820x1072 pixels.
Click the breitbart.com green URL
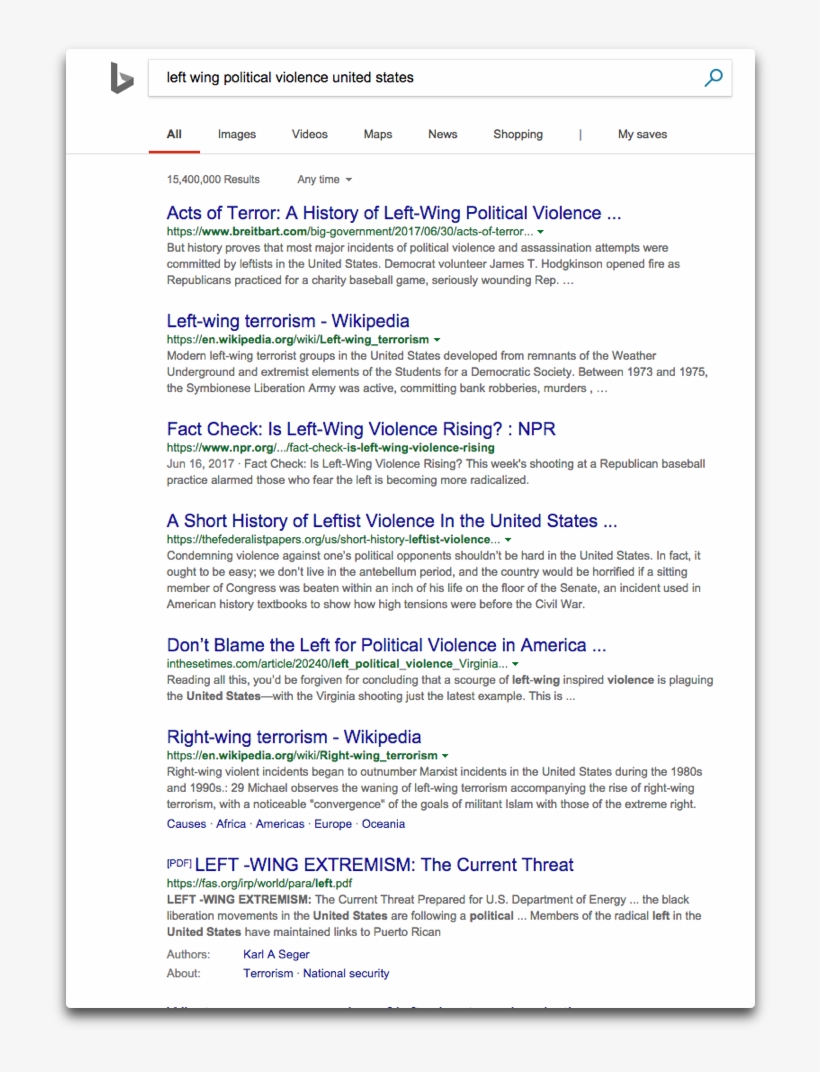(x=349, y=232)
